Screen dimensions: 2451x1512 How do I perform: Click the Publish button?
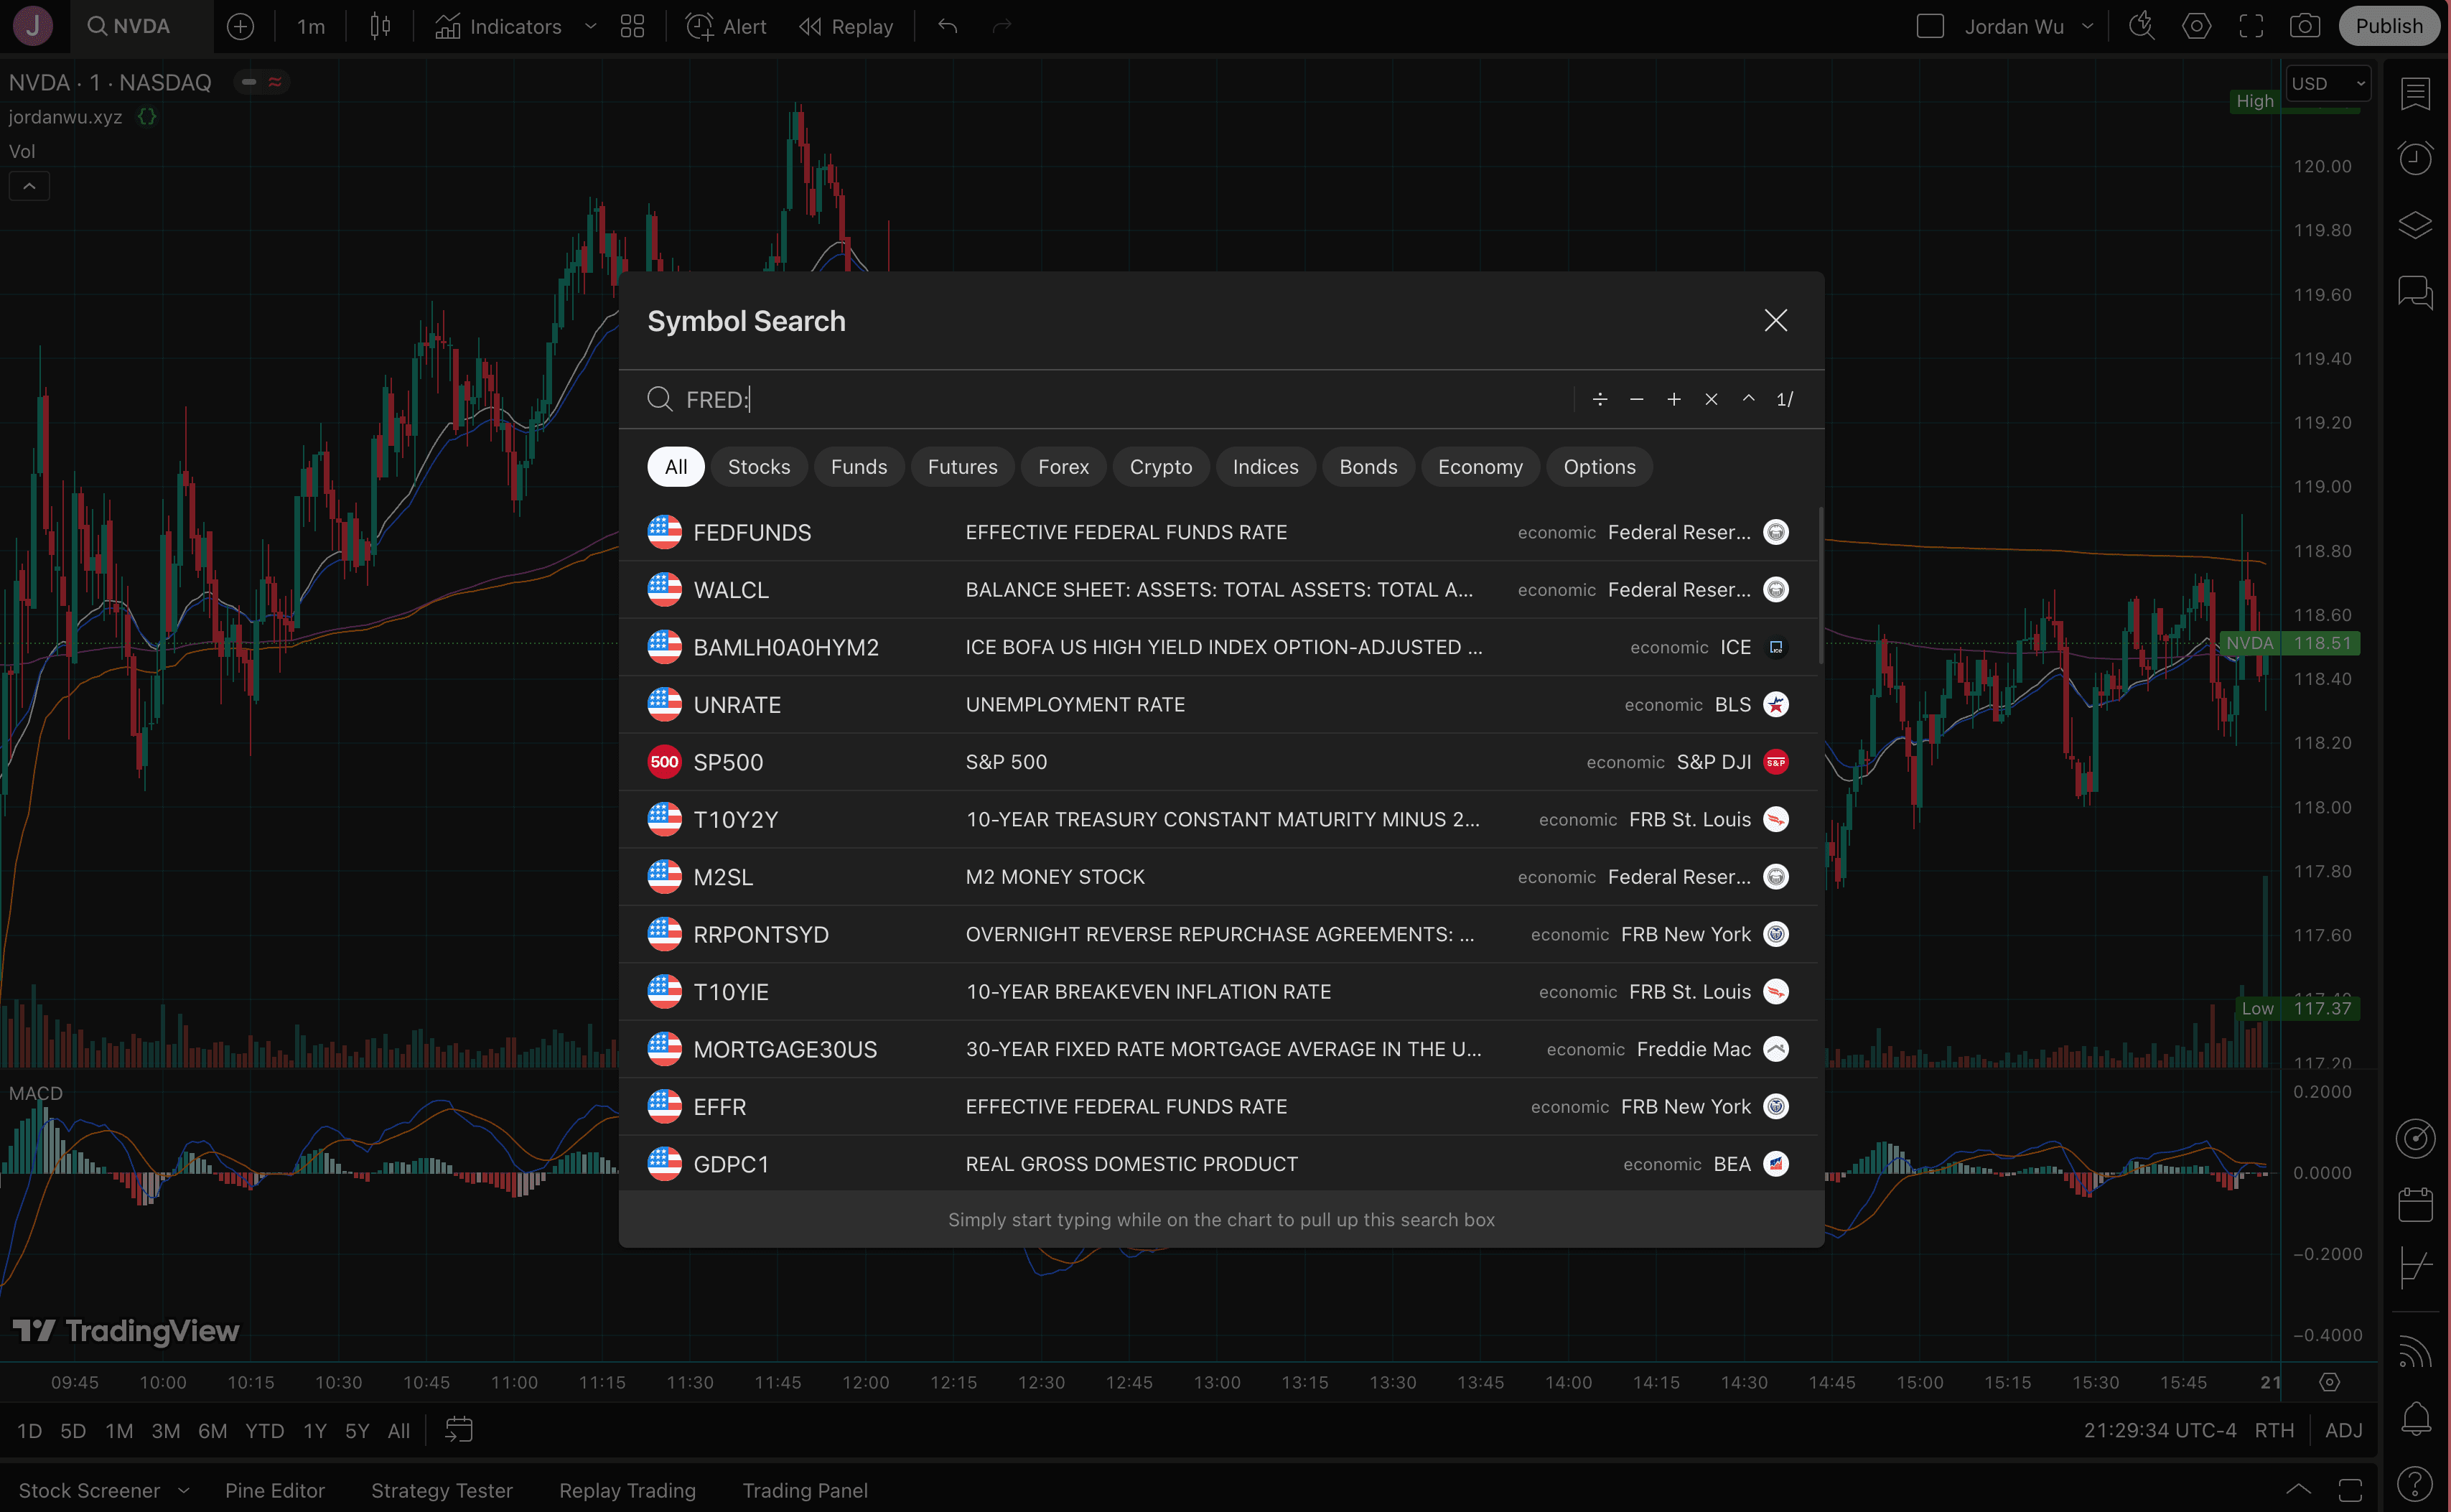pyautogui.click(x=2388, y=27)
